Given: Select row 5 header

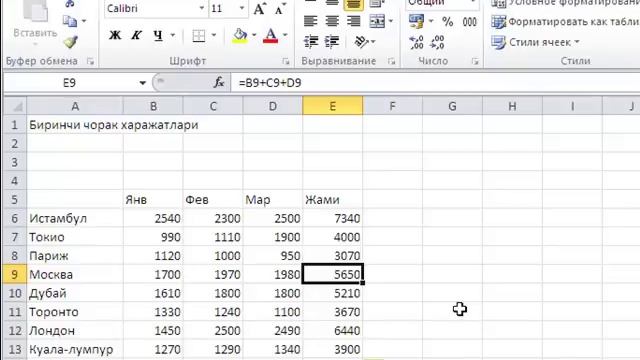Looking at the screenshot, I should click(x=15, y=200).
